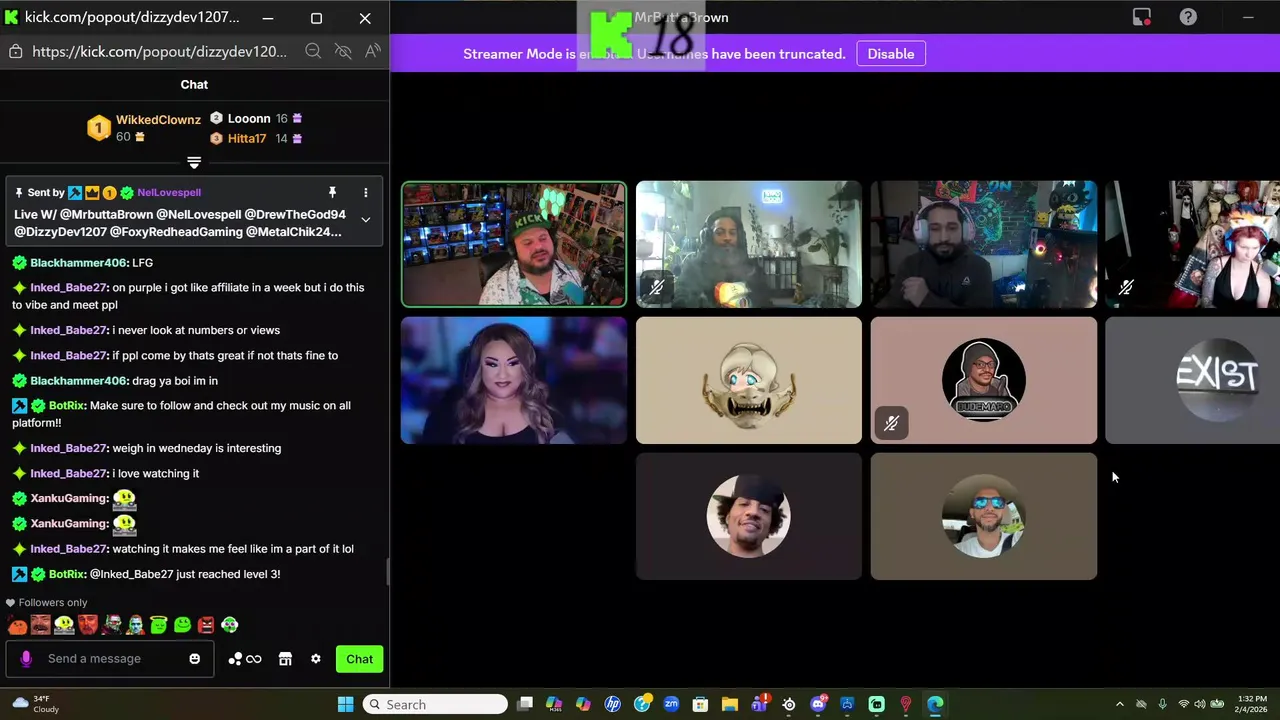This screenshot has height=720, width=1280.
Task: Open the Windows Start menu
Action: coord(345,704)
